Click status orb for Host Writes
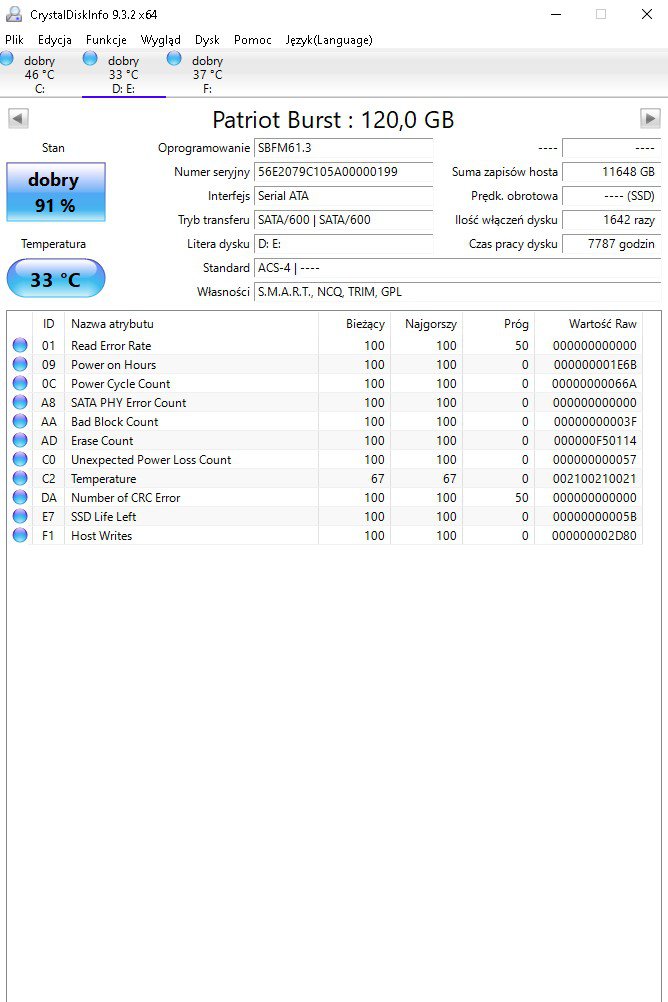Screen dimensions: 668x1002 pos(20,536)
